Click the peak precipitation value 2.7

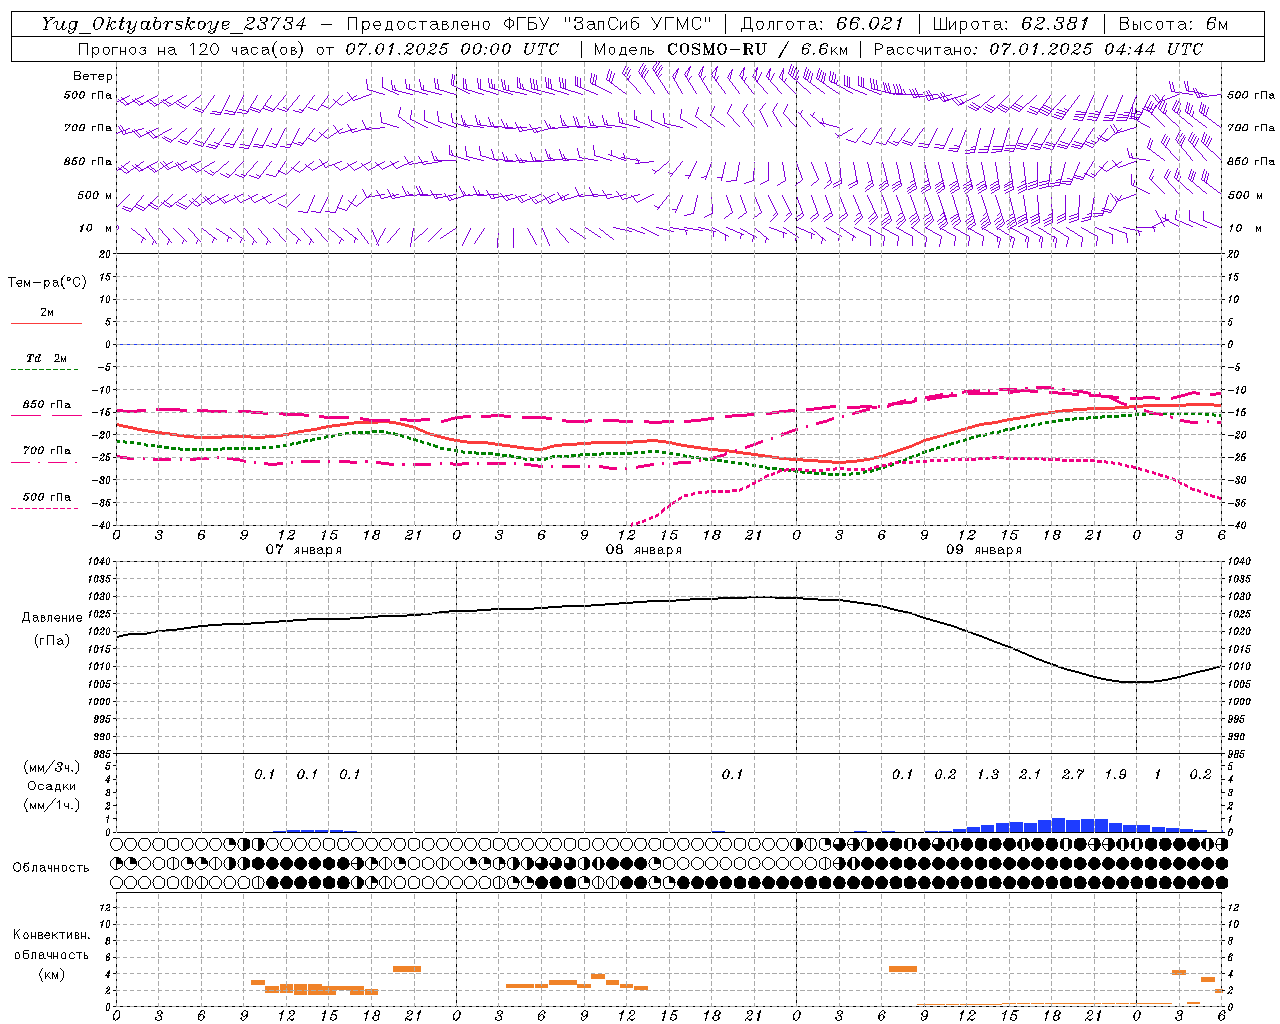pos(1073,775)
